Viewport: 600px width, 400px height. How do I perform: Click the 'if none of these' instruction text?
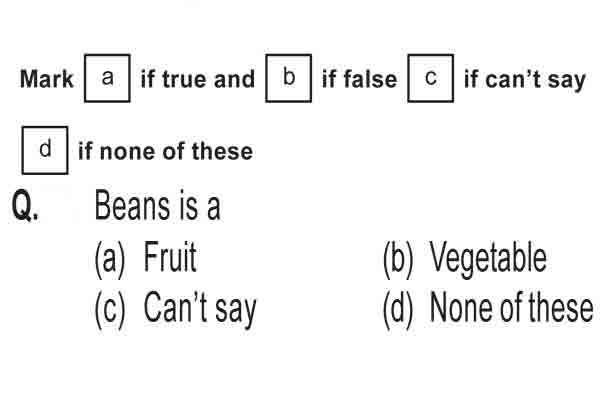click(165, 151)
